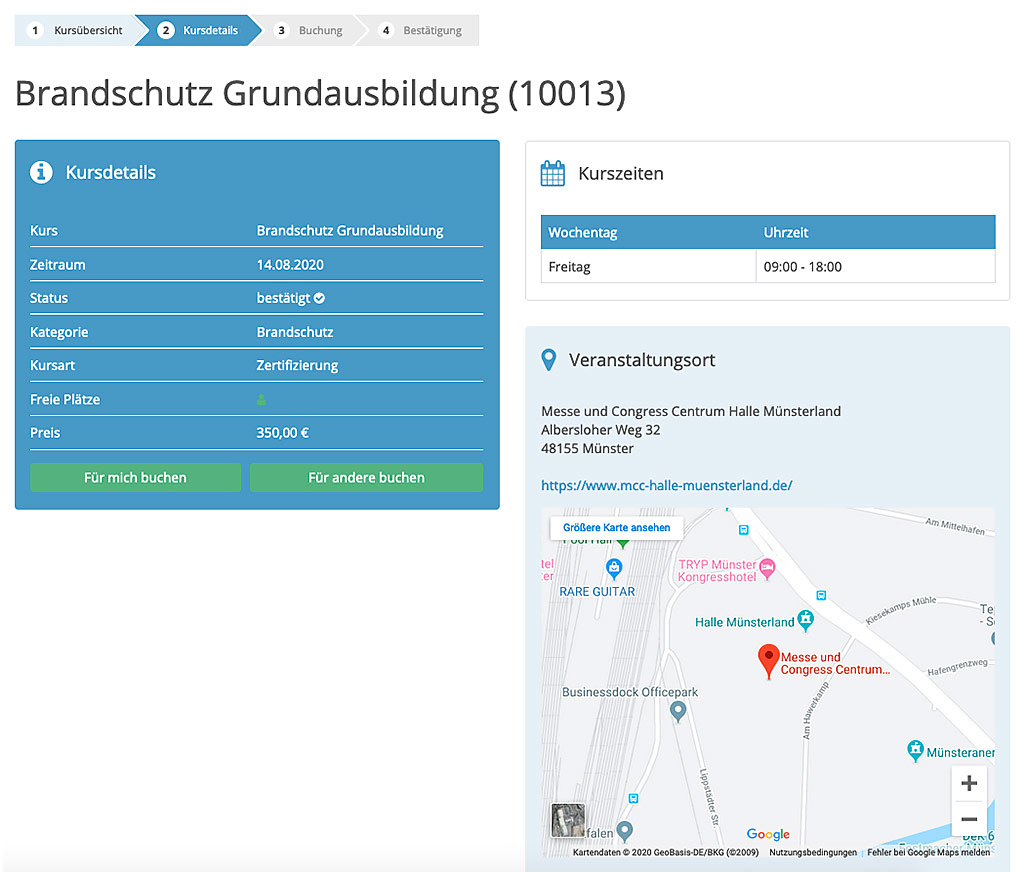This screenshot has width=1024, height=872.
Task: Select the red Messe und Congress Centrum map marker
Action: click(769, 660)
